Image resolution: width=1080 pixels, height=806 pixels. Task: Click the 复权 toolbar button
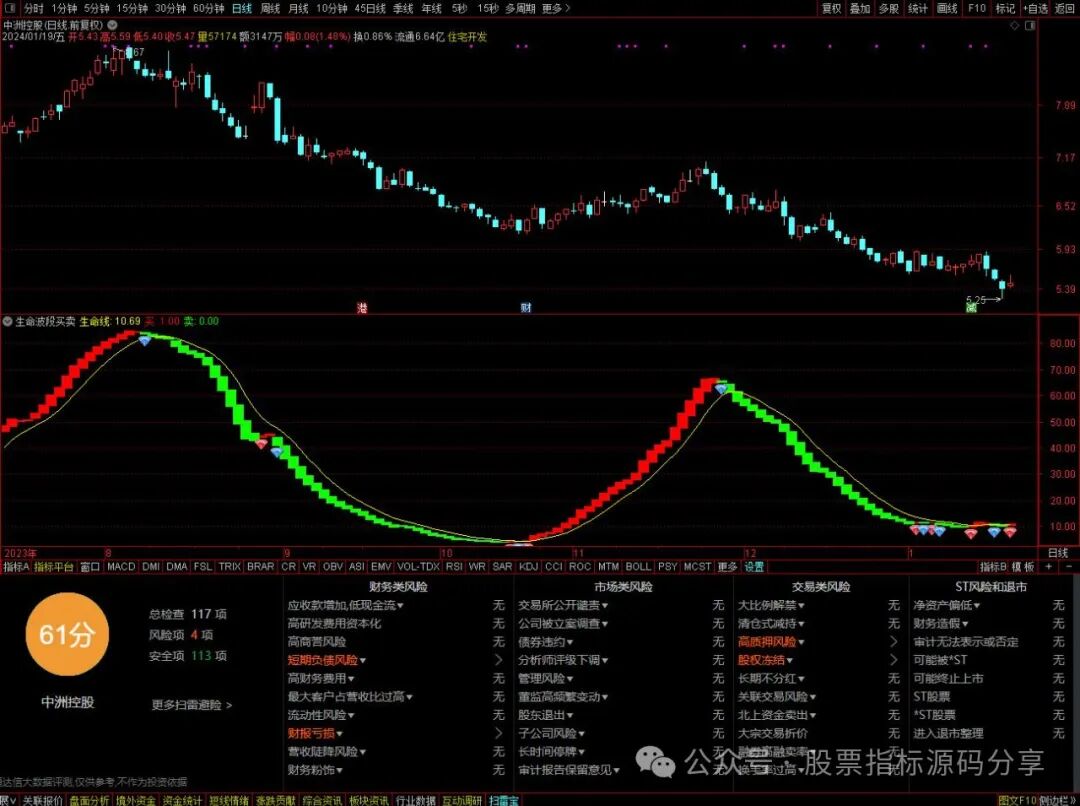pyautogui.click(x=831, y=8)
